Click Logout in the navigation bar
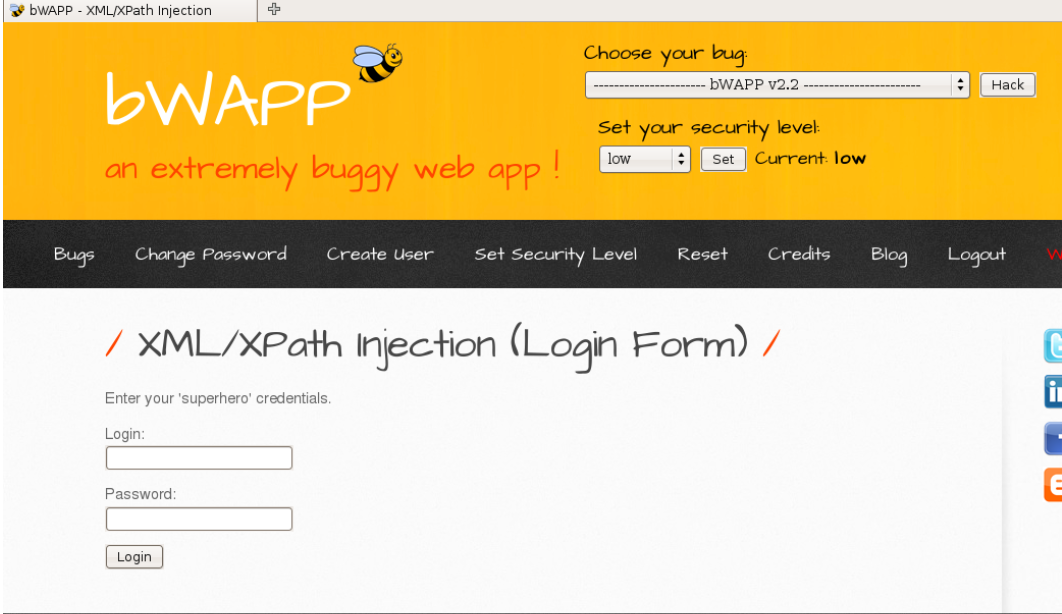This screenshot has height=614, width=1062. click(976, 255)
